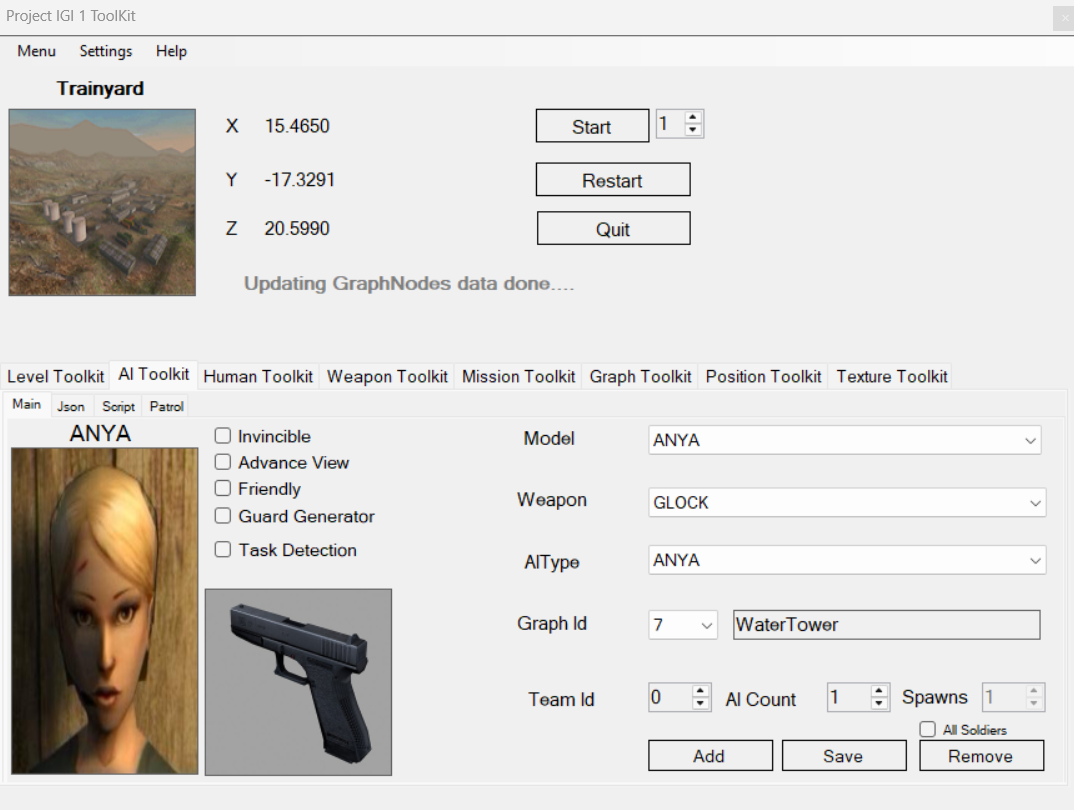1074x810 pixels.
Task: Switch to the Level Toolkit tab
Action: [55, 377]
